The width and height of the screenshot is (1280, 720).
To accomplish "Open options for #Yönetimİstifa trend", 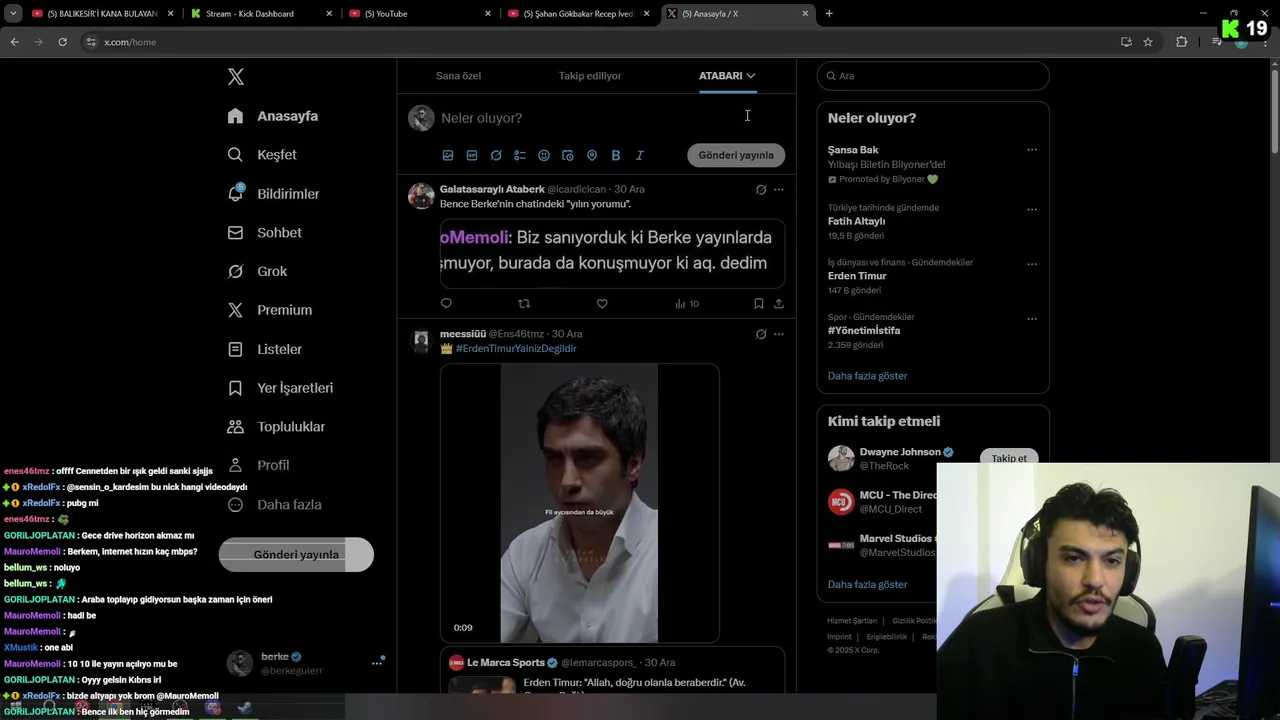I will (x=1032, y=319).
